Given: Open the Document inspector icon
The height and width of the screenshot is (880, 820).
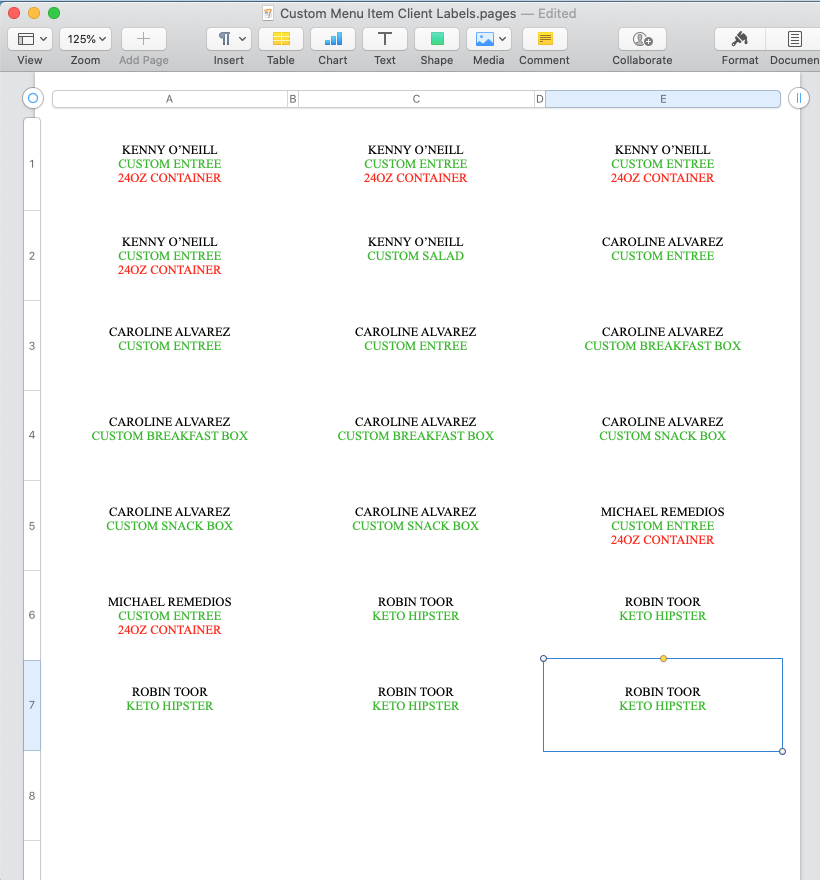Looking at the screenshot, I should pyautogui.click(x=794, y=40).
